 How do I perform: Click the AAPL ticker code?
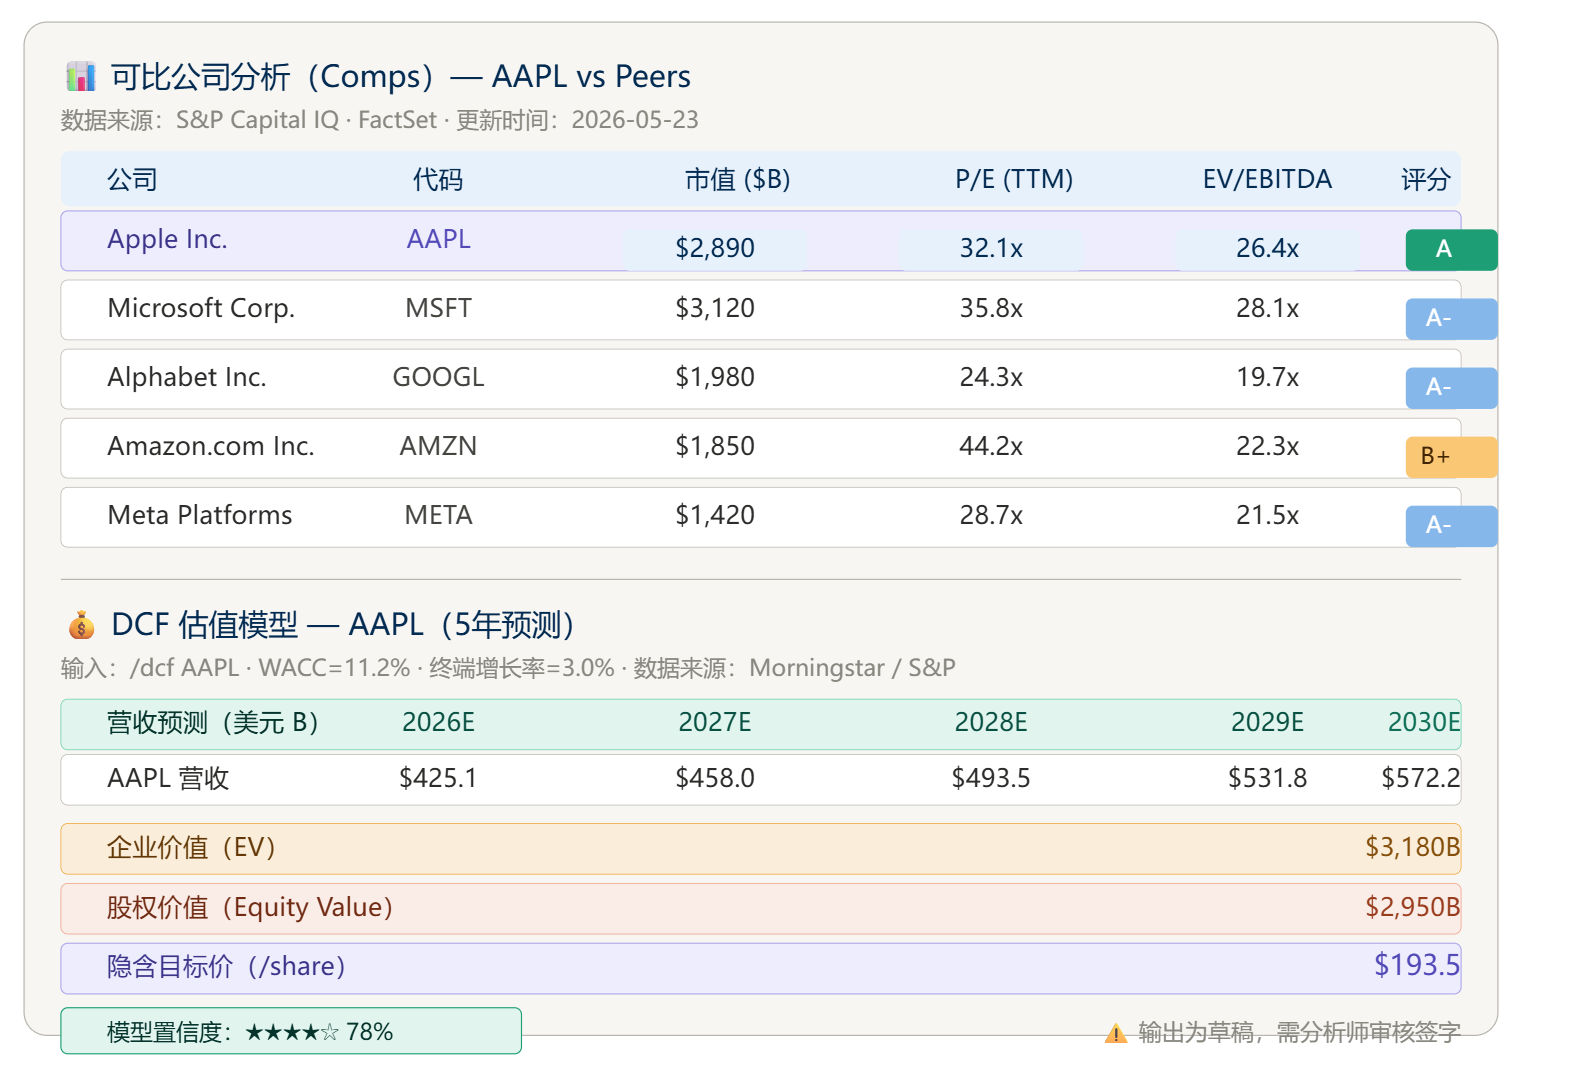click(438, 239)
